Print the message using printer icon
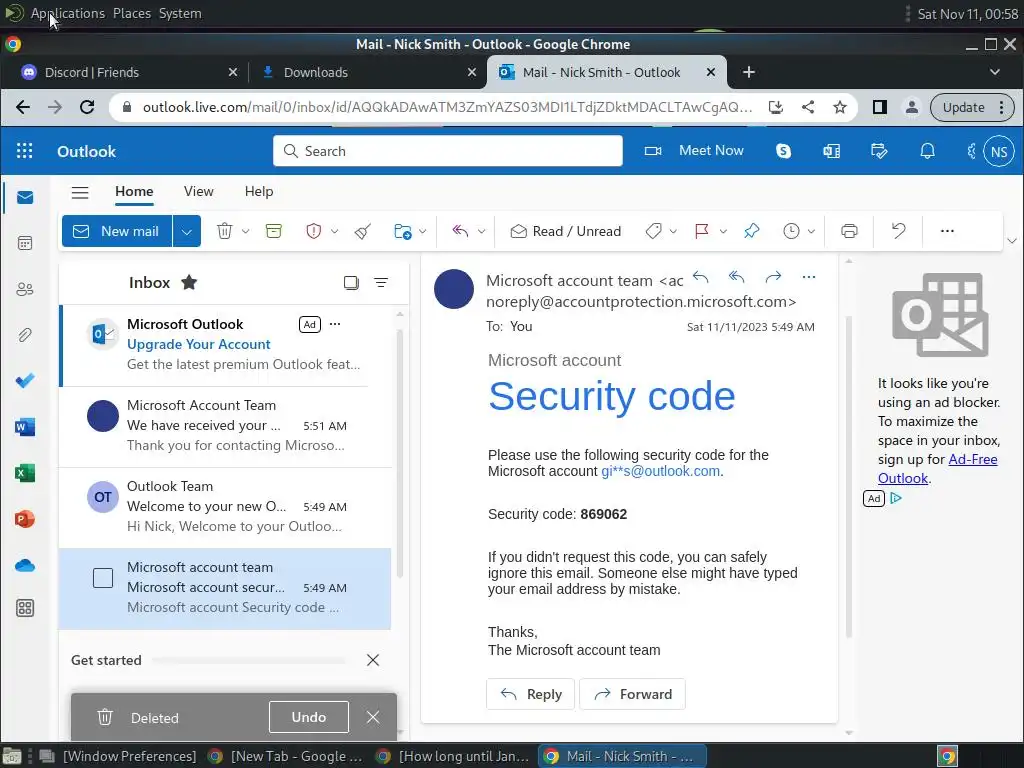Image resolution: width=1024 pixels, height=768 pixels. point(849,231)
